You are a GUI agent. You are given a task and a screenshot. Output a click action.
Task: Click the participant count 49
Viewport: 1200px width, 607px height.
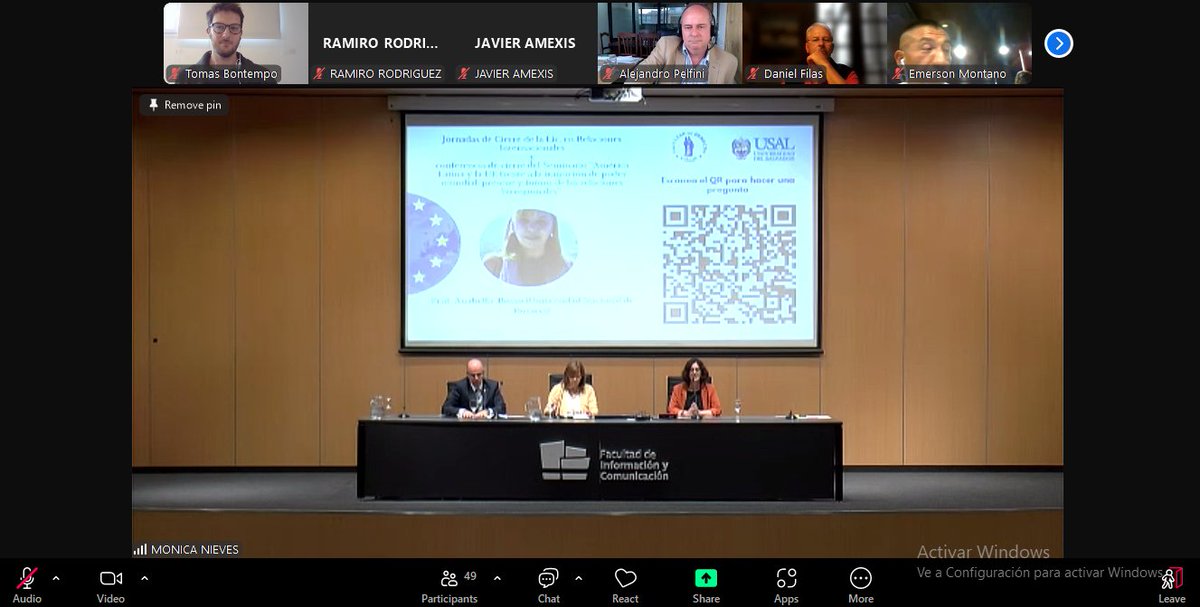tap(471, 576)
